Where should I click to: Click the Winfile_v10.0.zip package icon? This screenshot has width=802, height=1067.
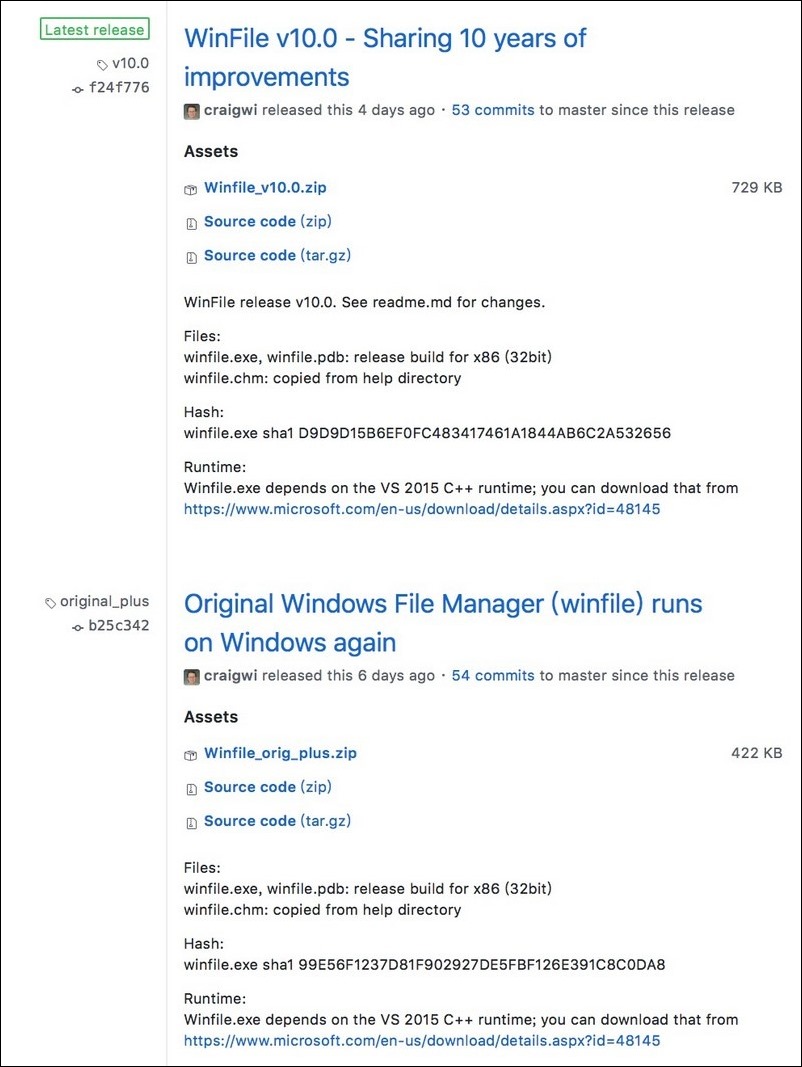coord(190,189)
